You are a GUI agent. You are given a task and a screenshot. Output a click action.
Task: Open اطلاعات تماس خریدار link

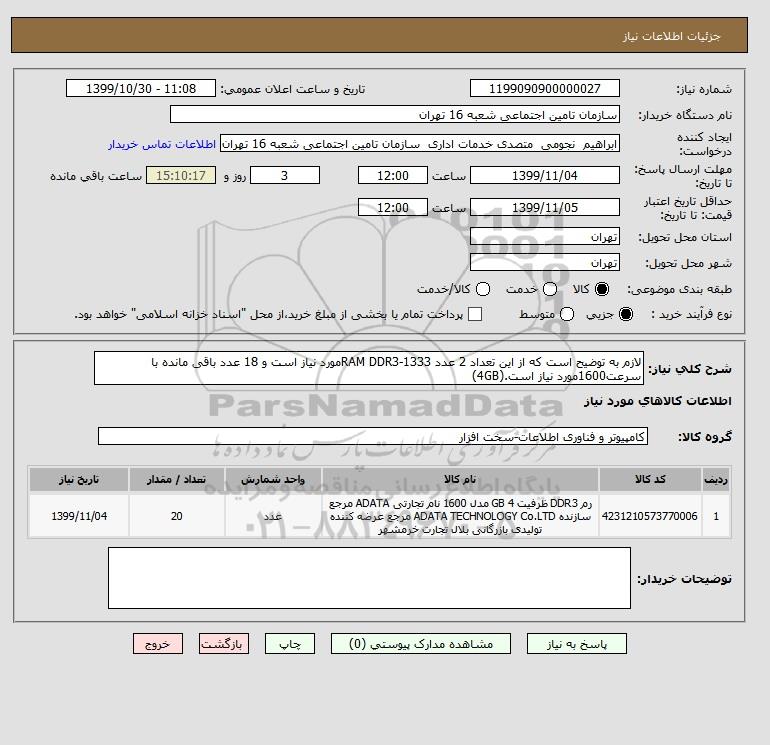[162, 144]
